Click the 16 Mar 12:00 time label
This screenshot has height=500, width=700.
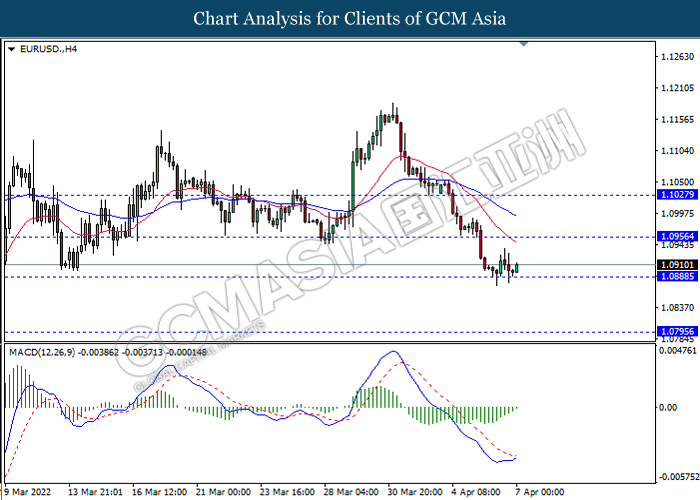click(x=159, y=492)
